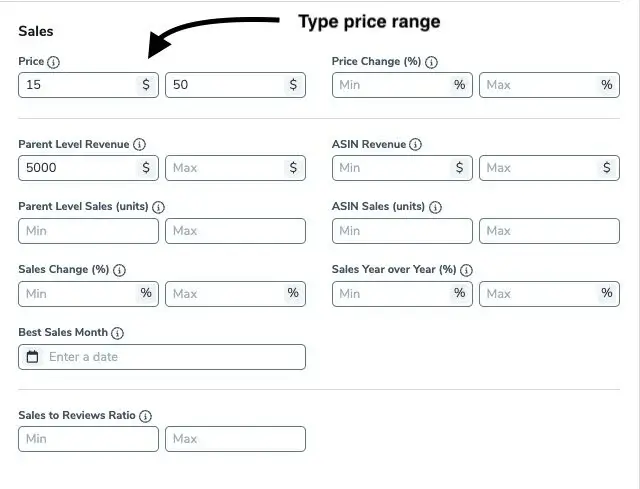Click the calendar icon in Best Sales Month
The image size is (640, 489).
pos(32,357)
